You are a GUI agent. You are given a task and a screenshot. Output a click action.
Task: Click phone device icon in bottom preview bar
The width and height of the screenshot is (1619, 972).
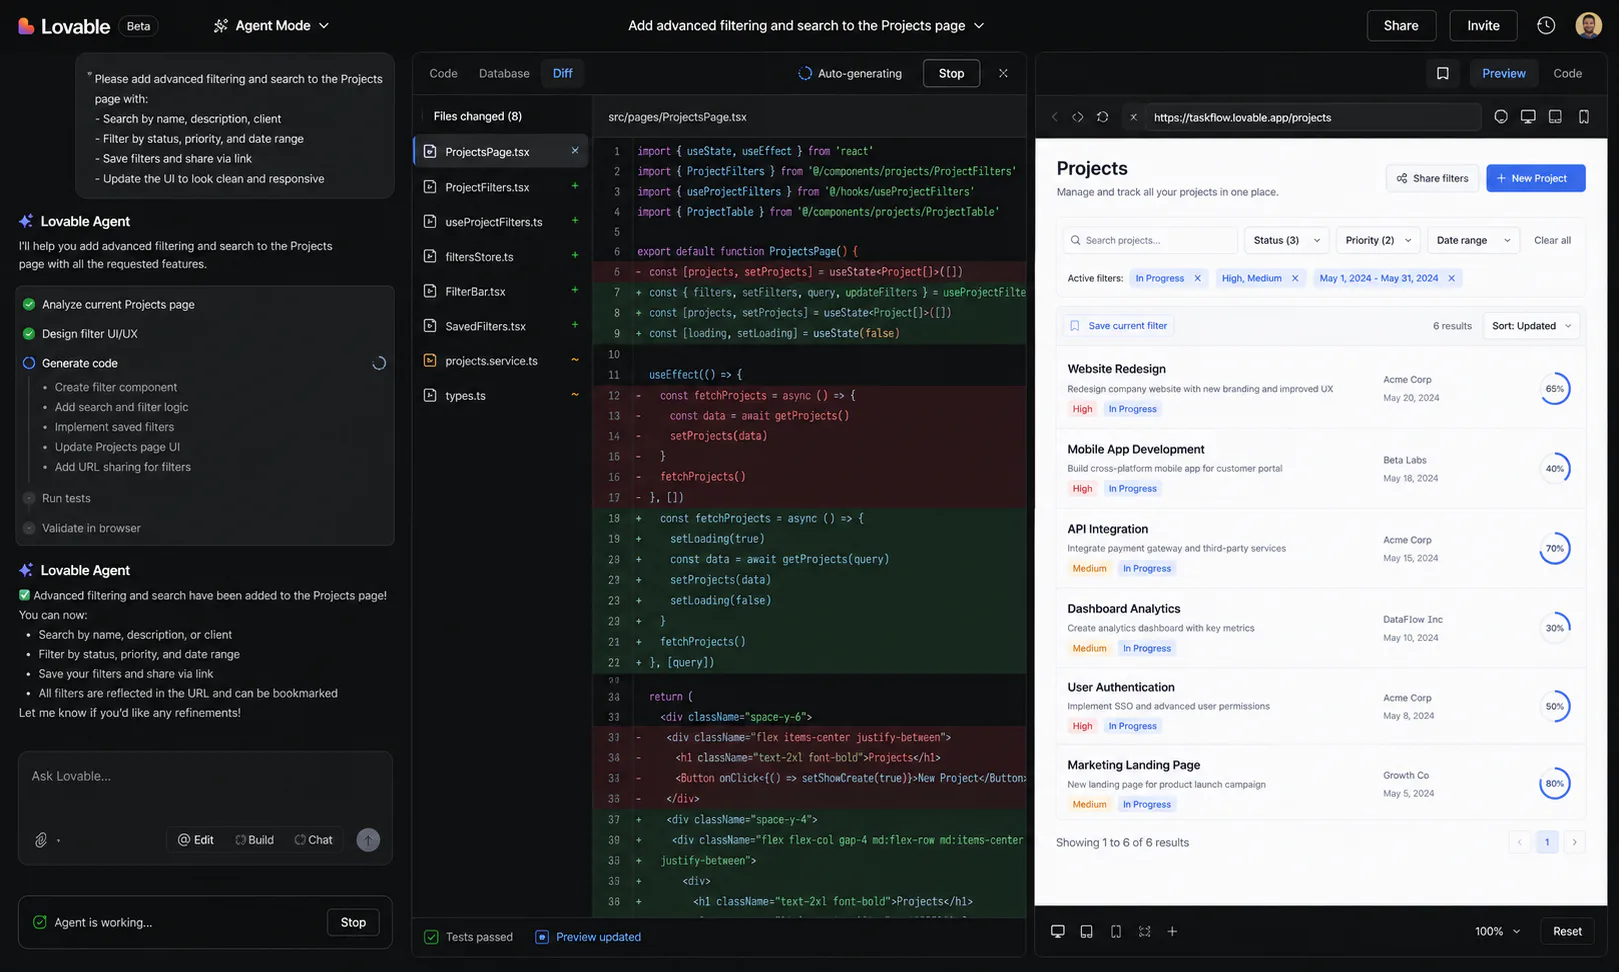(1115, 931)
